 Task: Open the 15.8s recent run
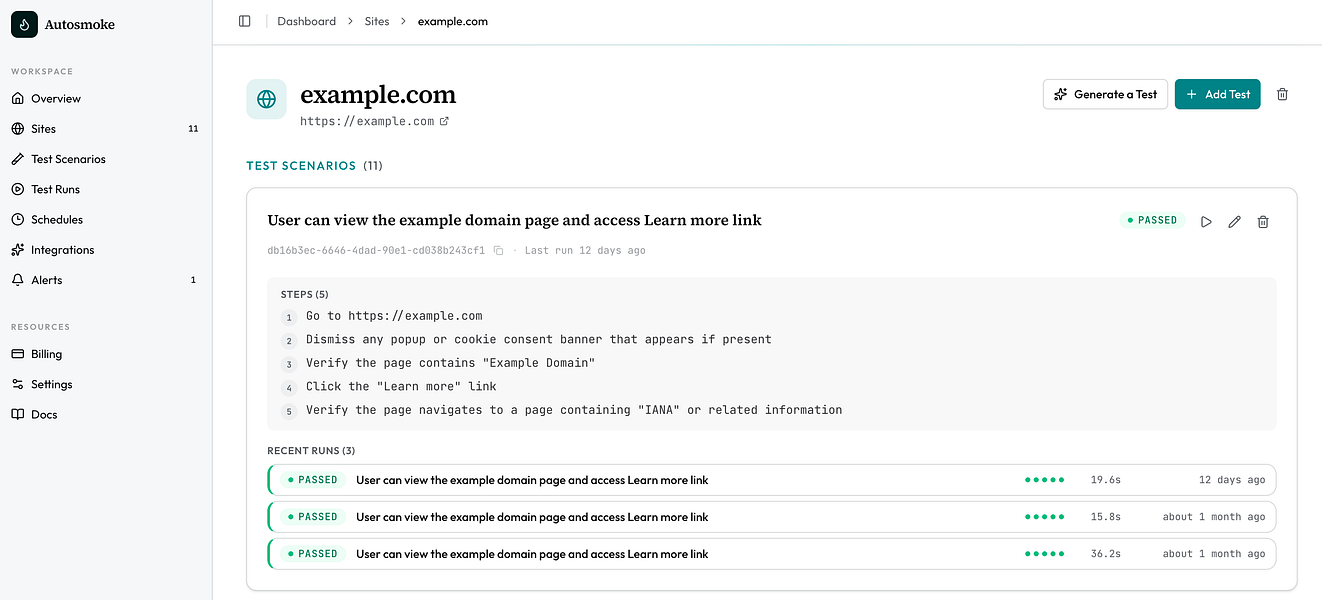[x=772, y=517]
